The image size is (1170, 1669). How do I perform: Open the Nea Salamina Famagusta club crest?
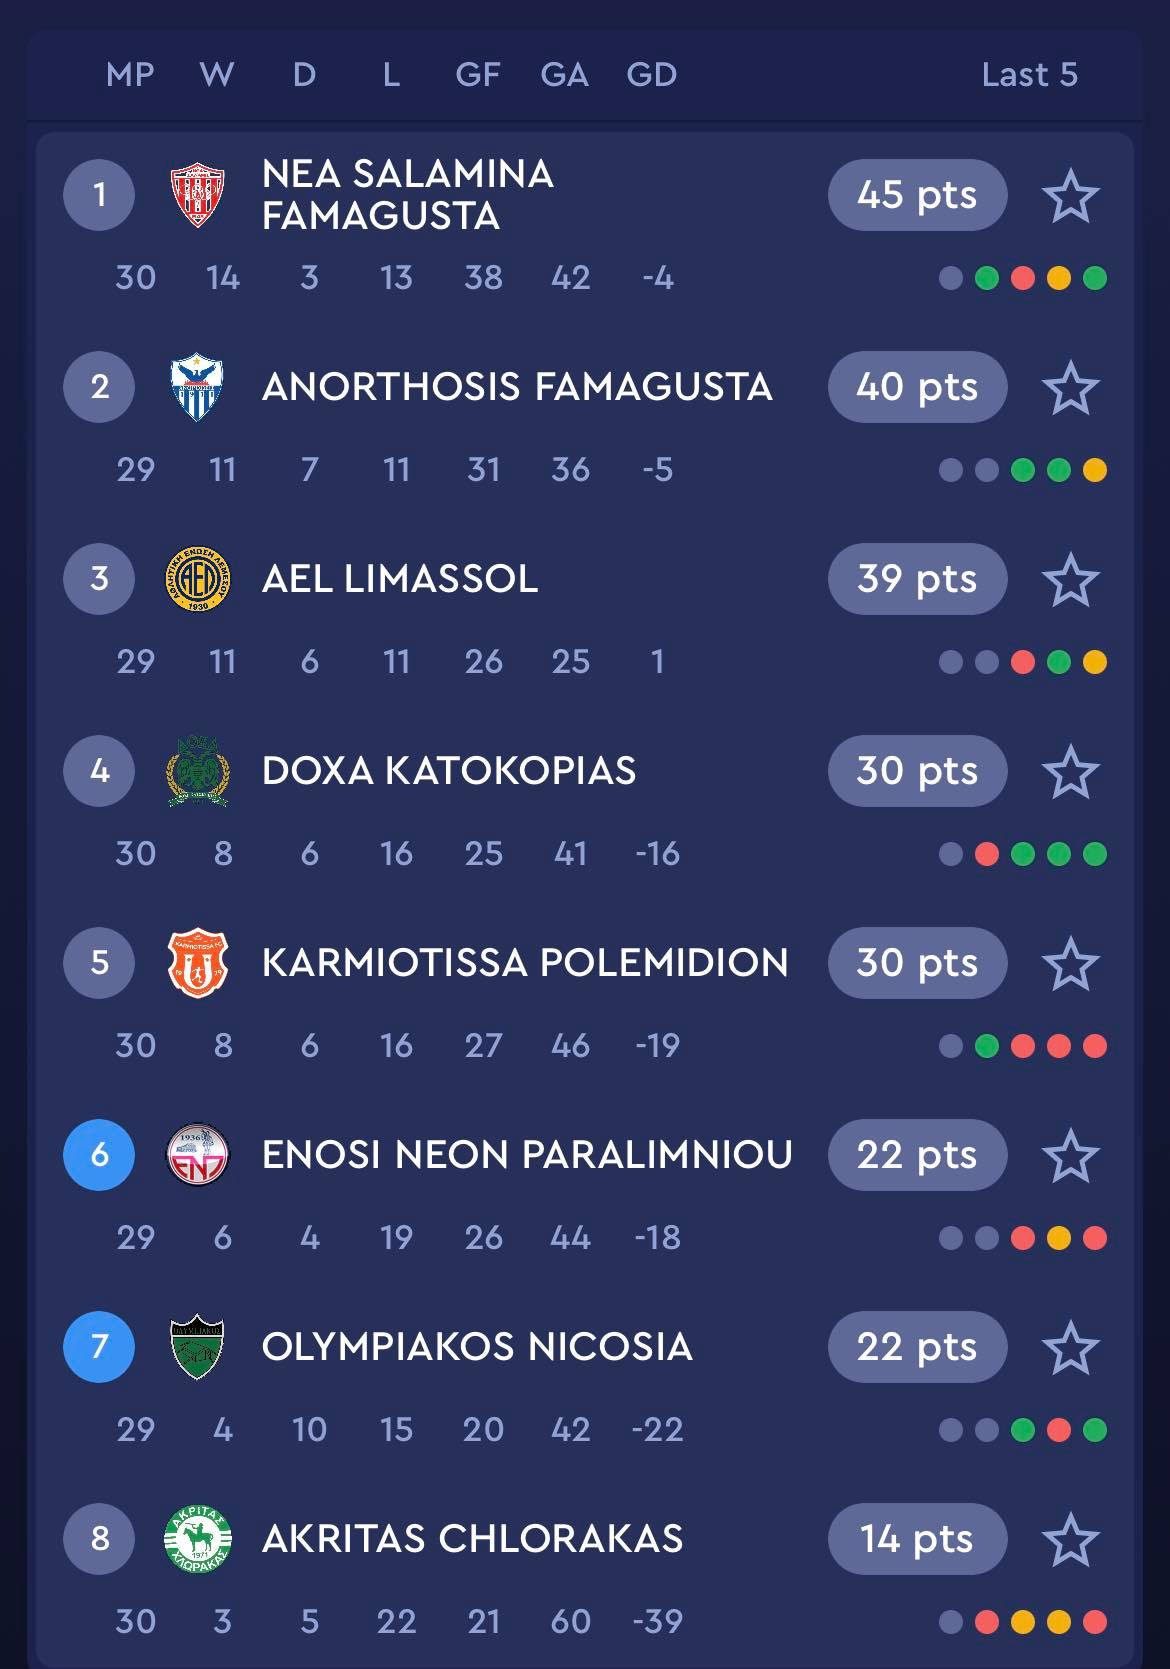click(198, 195)
